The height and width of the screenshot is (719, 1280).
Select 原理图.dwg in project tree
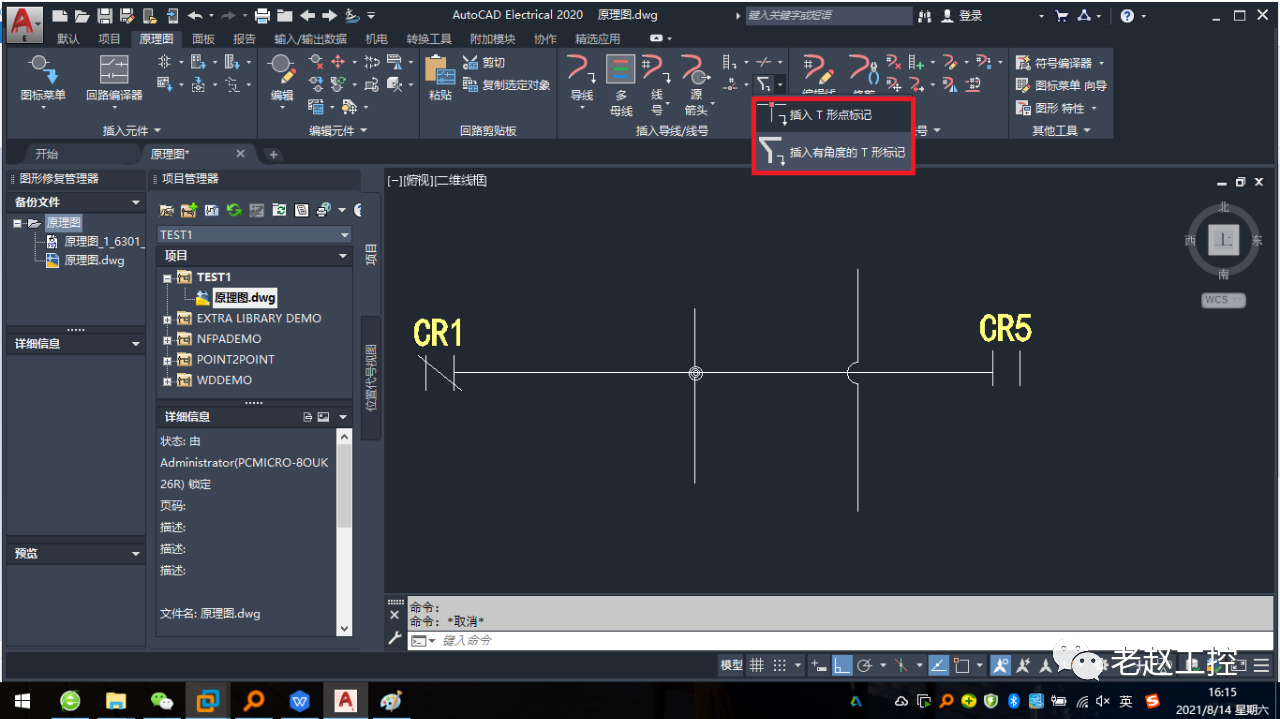click(x=244, y=297)
